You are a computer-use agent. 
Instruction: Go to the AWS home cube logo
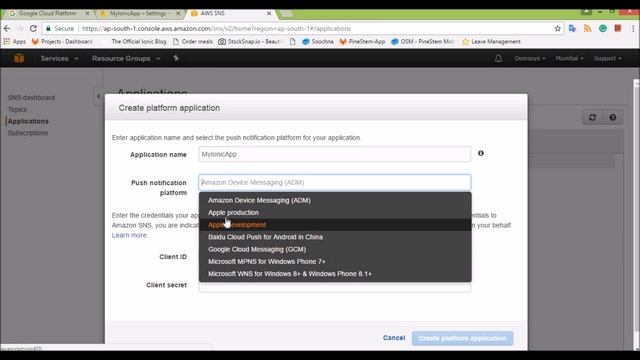[x=19, y=58]
